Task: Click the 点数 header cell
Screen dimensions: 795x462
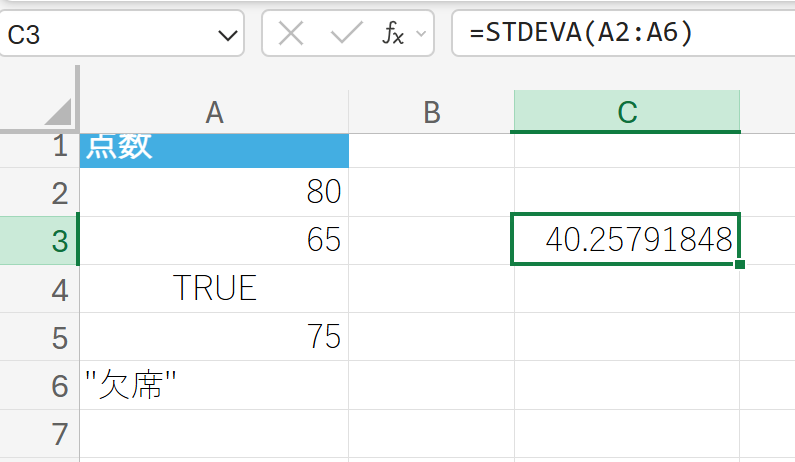Action: [214, 148]
